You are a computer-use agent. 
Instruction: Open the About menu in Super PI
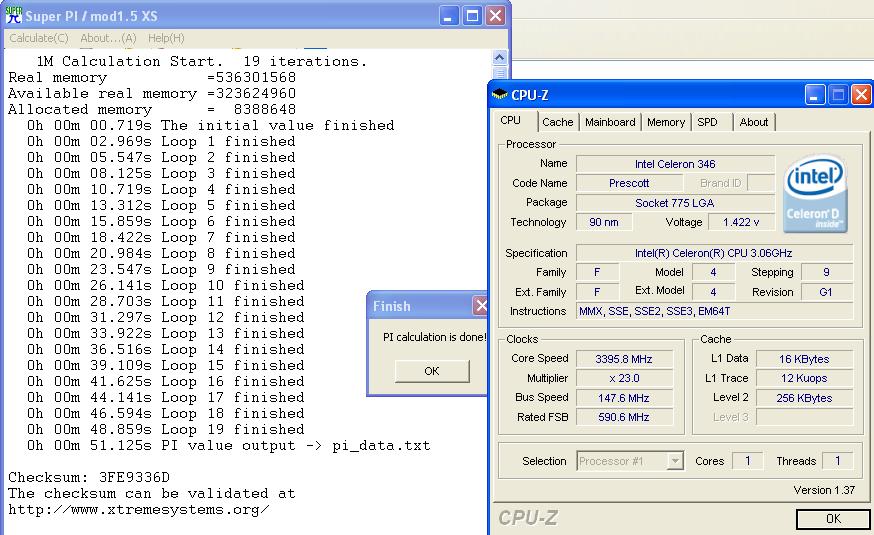(x=108, y=38)
